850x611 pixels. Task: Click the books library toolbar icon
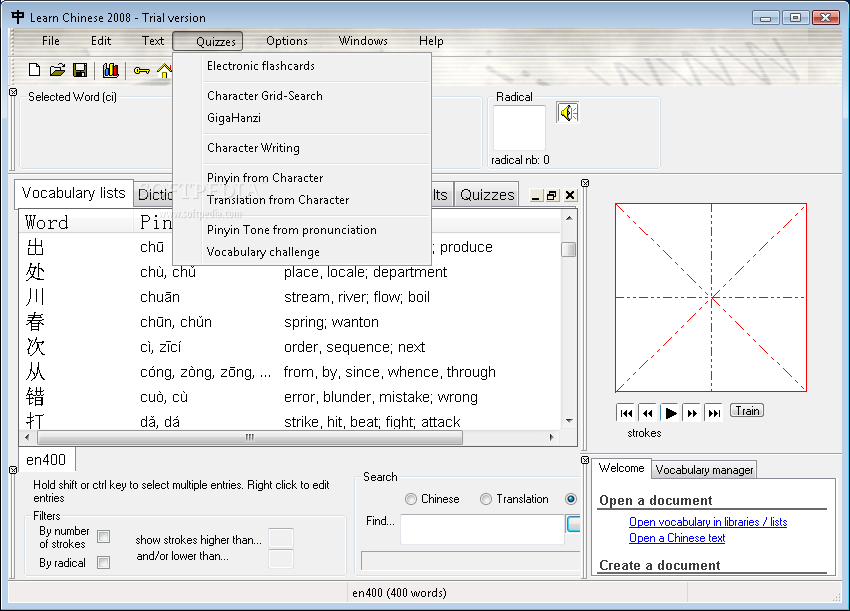point(111,70)
